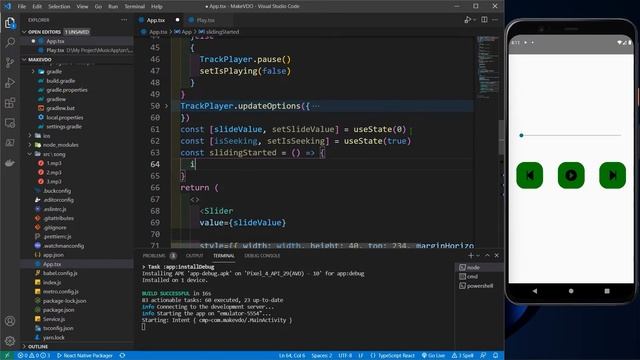Viewport: 640px width, 360px height.
Task: Tap the Android home navigation button
Action: pyautogui.click(x=571, y=291)
